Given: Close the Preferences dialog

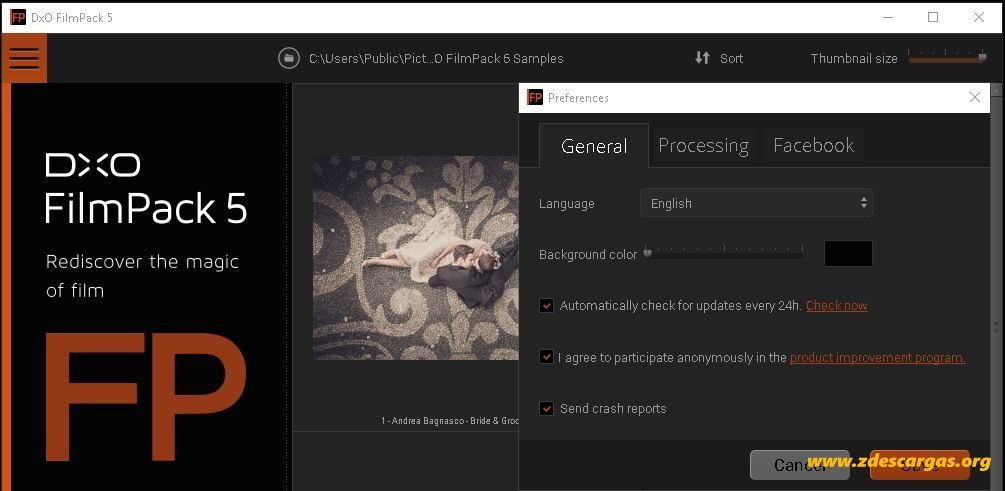Looking at the screenshot, I should (975, 97).
